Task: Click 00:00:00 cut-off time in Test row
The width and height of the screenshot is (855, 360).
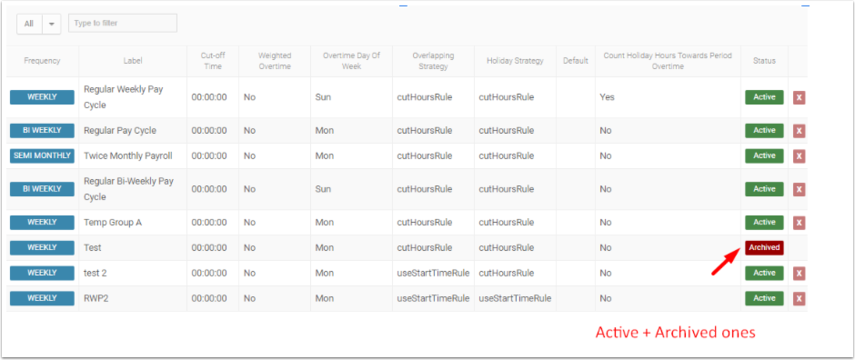Action: pos(209,248)
